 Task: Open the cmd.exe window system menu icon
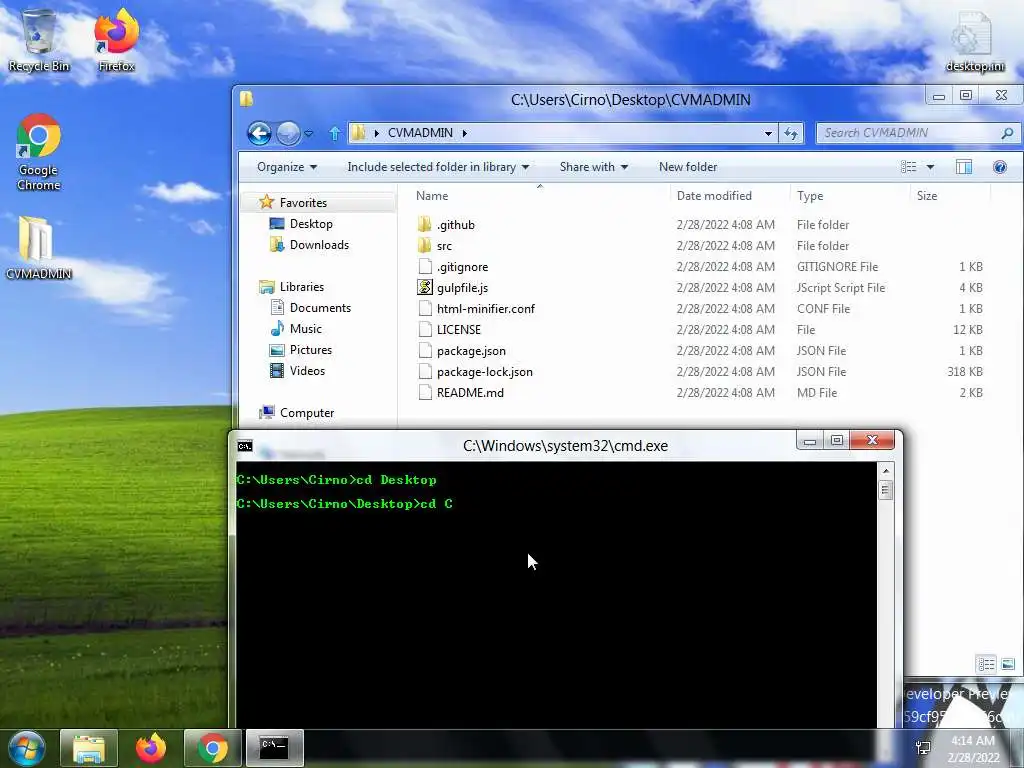click(x=245, y=446)
